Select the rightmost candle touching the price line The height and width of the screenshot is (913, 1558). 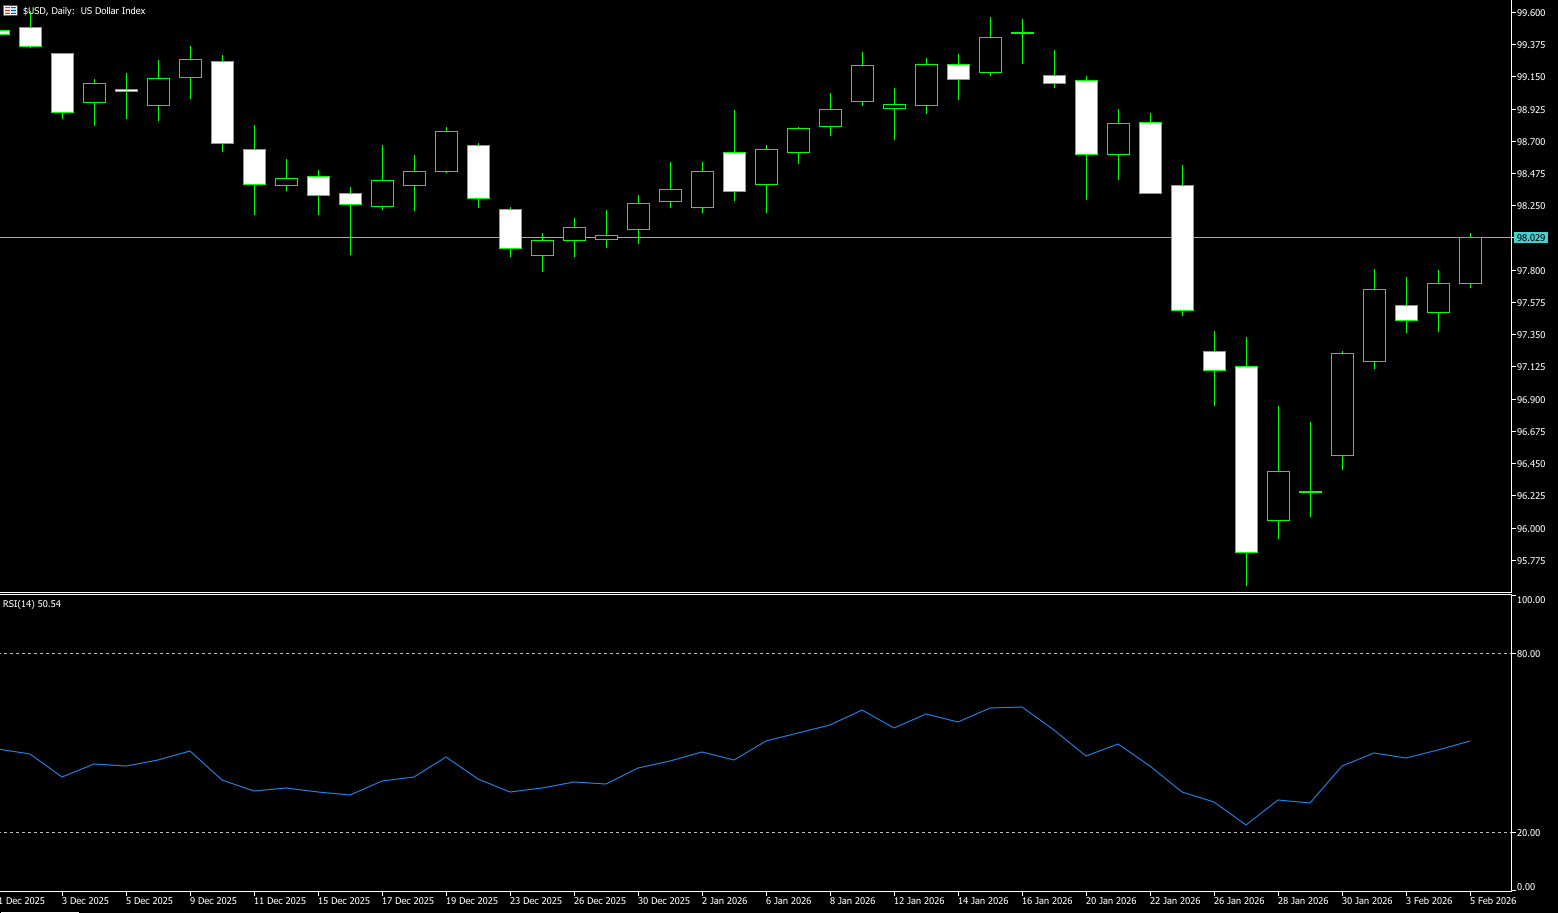click(x=1470, y=260)
